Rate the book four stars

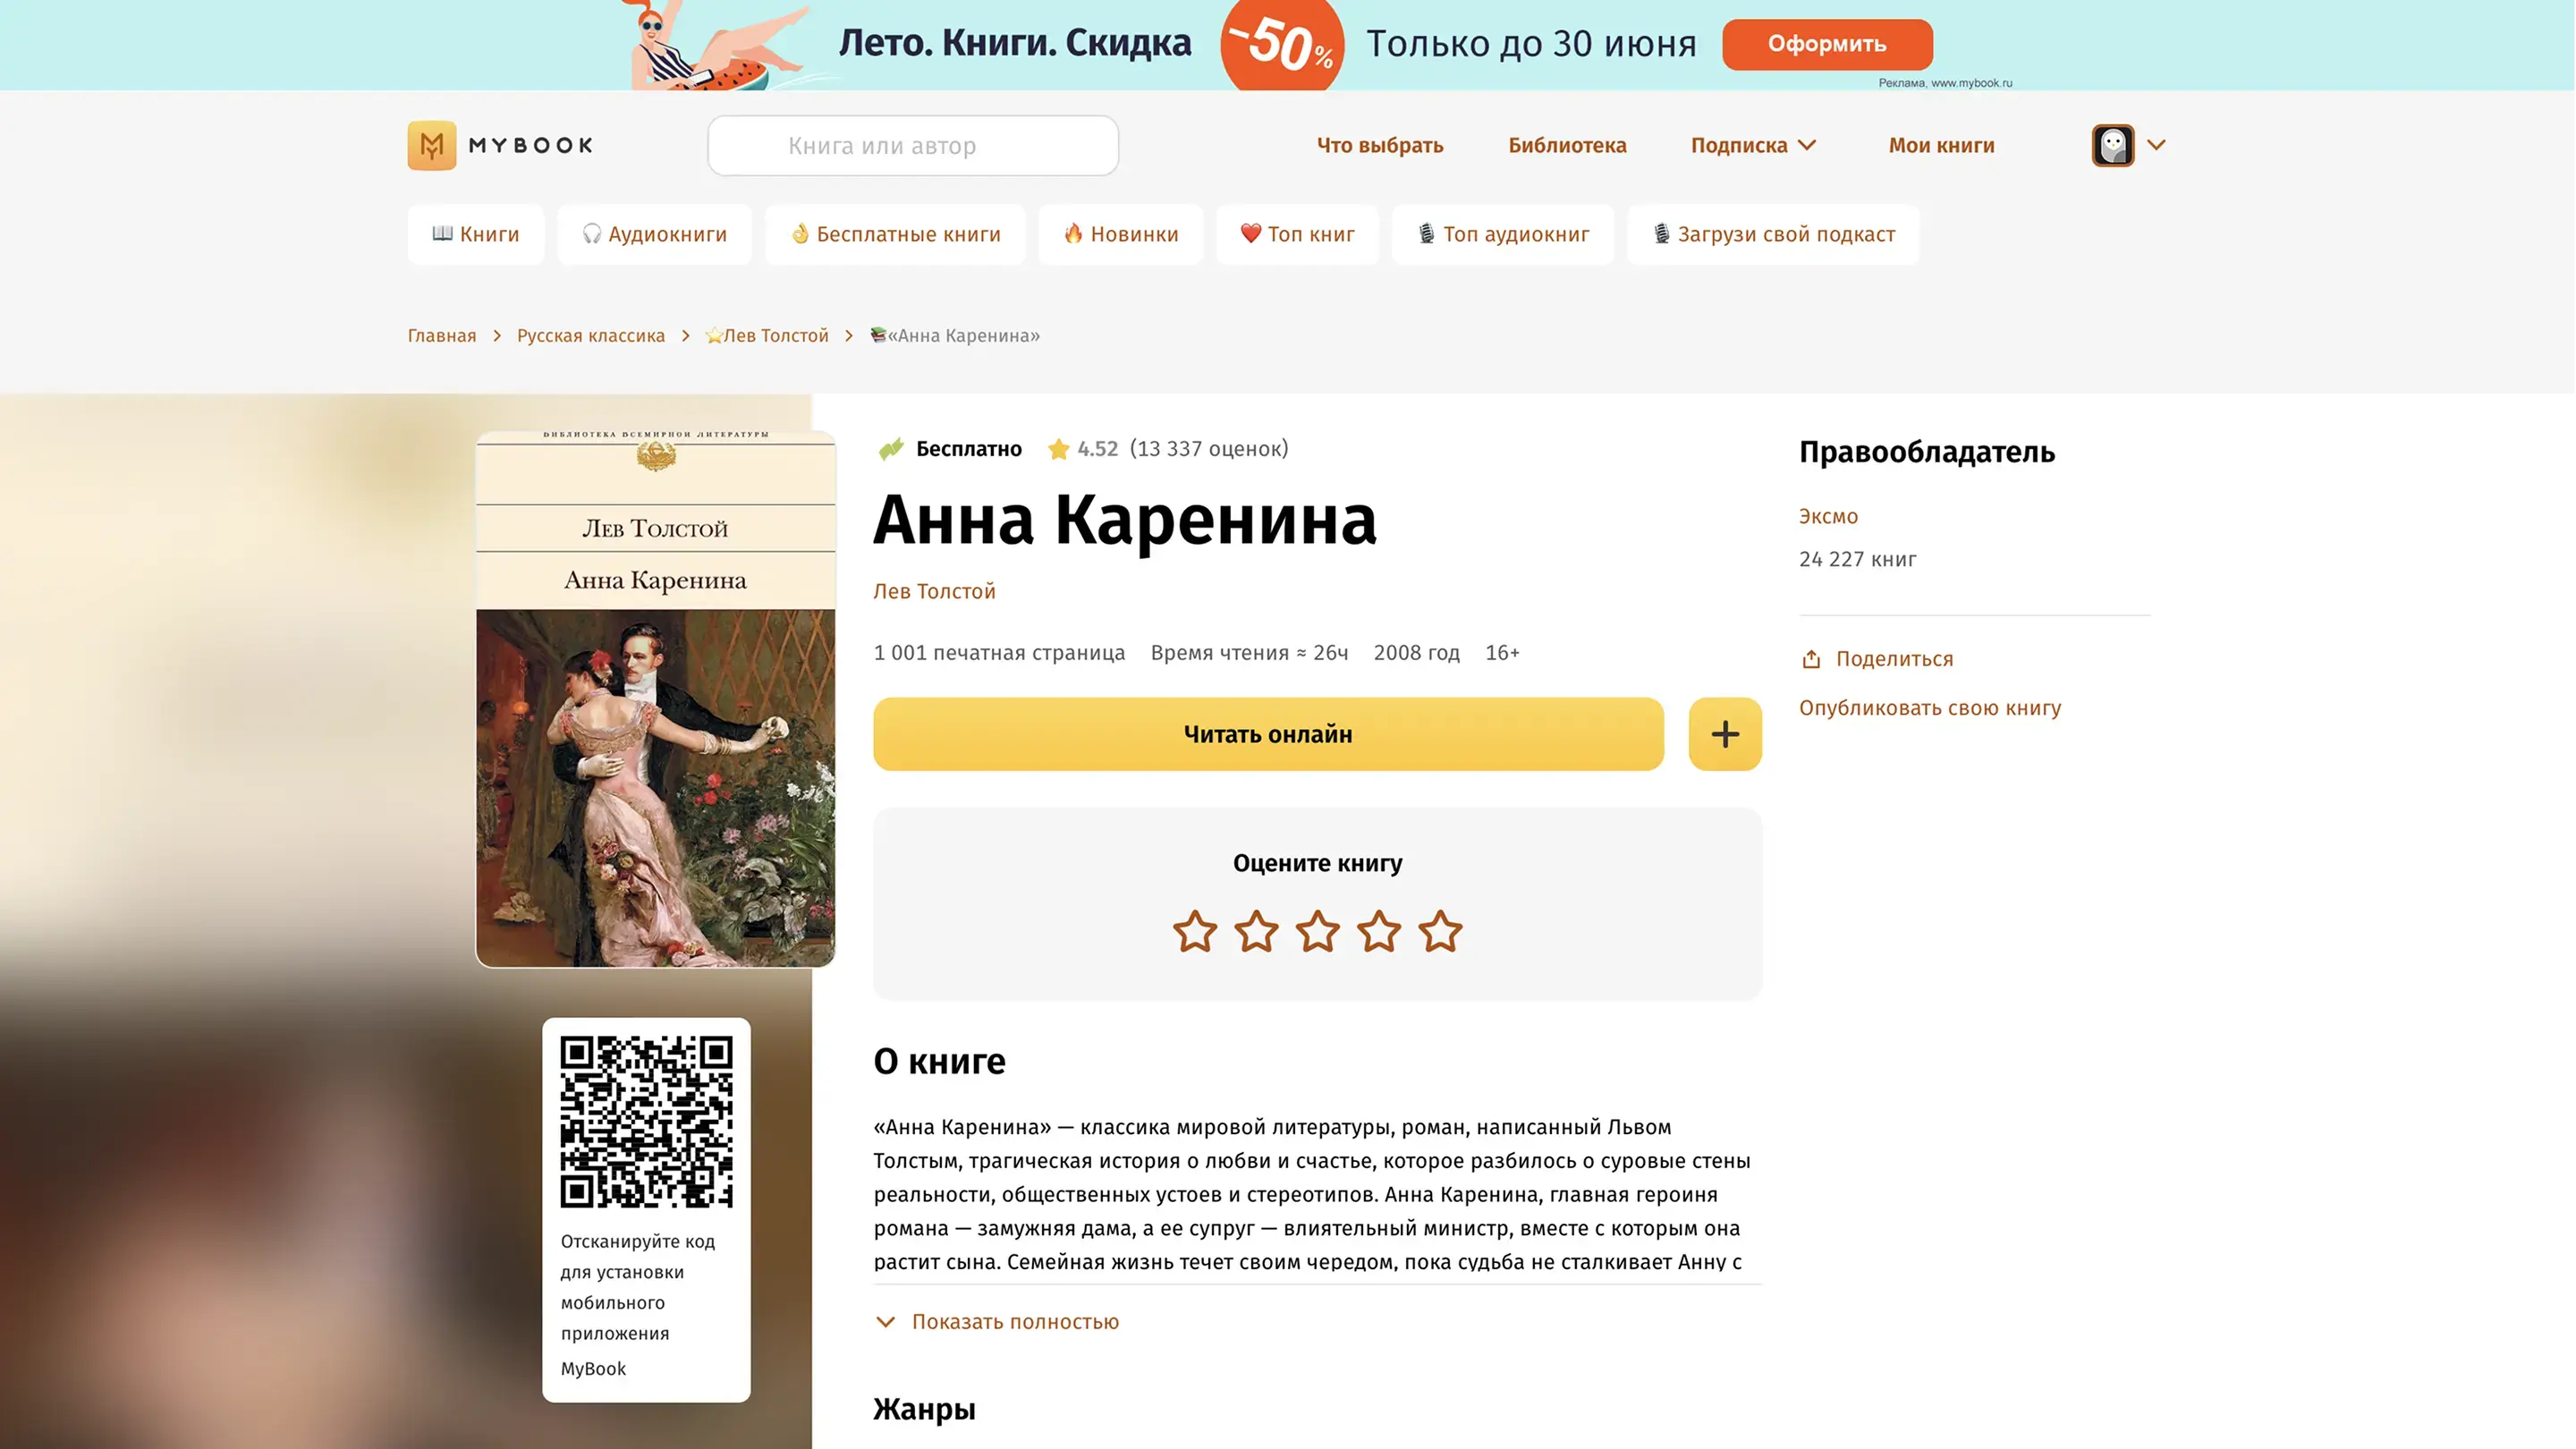(1378, 931)
